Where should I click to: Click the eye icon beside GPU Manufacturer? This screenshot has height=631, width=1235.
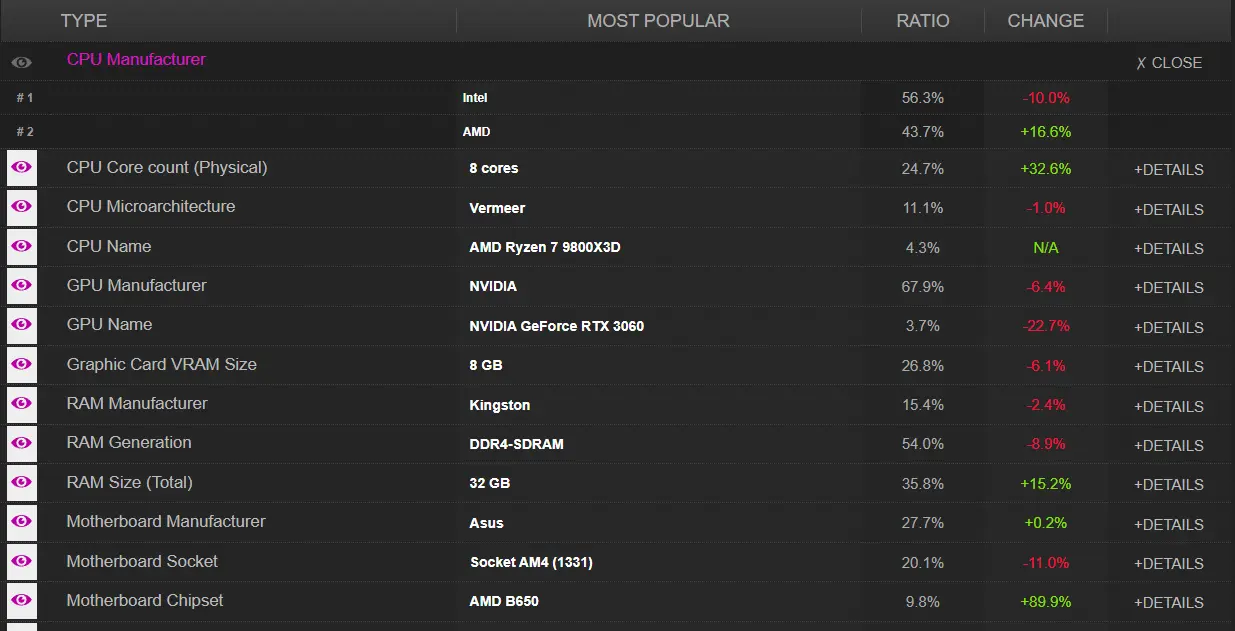pos(21,286)
